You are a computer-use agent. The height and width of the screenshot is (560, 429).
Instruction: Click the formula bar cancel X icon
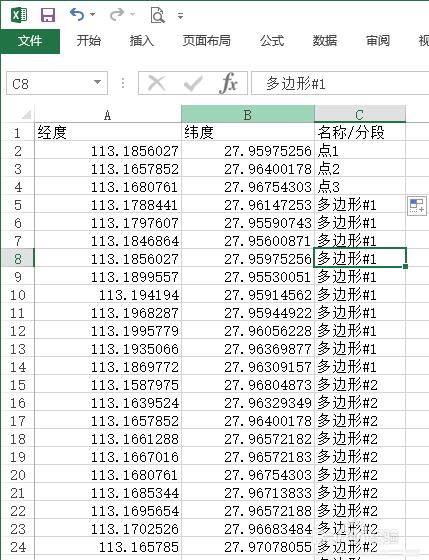(156, 83)
